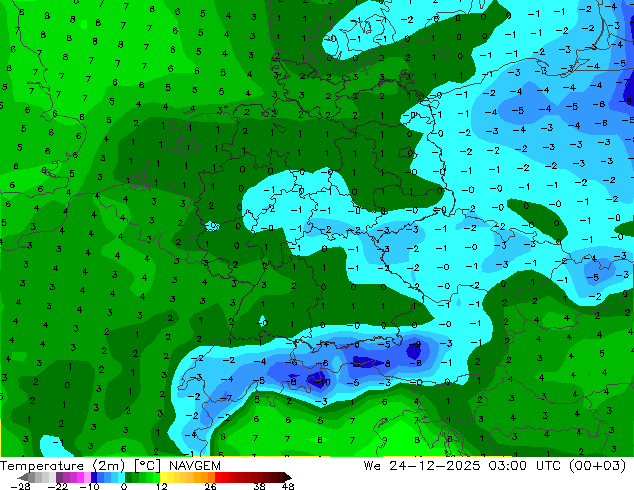Click the magenta swatch in the color legend
Screen dimensions: 634x490
click(80, 477)
